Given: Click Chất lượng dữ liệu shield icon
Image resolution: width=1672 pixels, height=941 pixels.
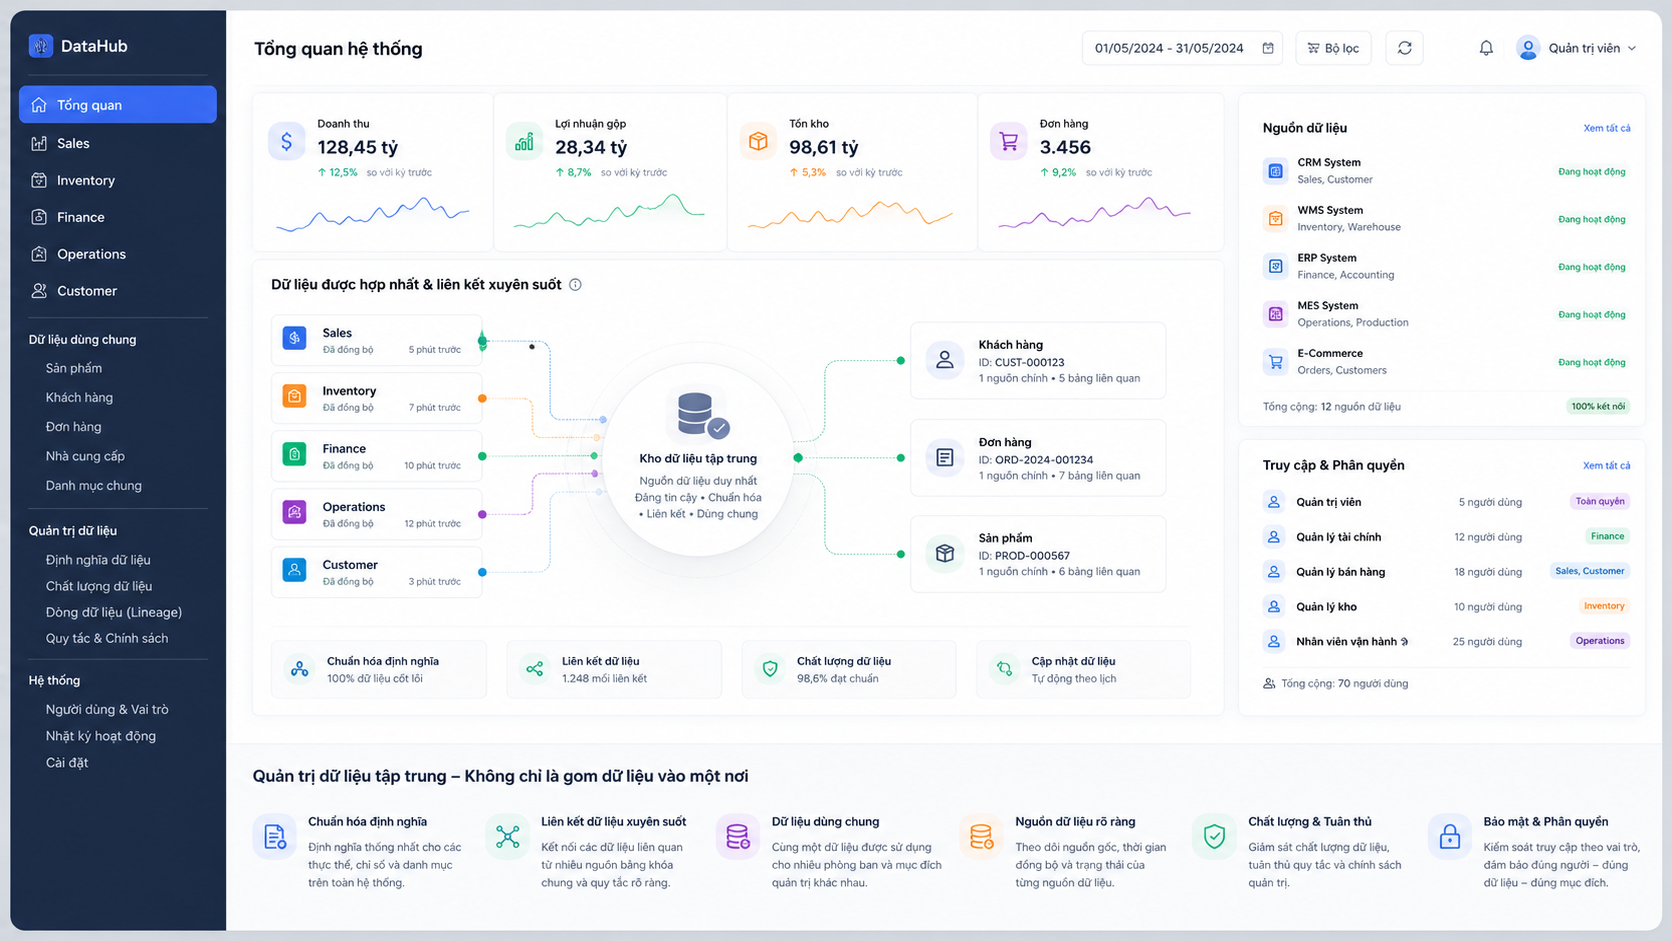Looking at the screenshot, I should [x=770, y=669].
